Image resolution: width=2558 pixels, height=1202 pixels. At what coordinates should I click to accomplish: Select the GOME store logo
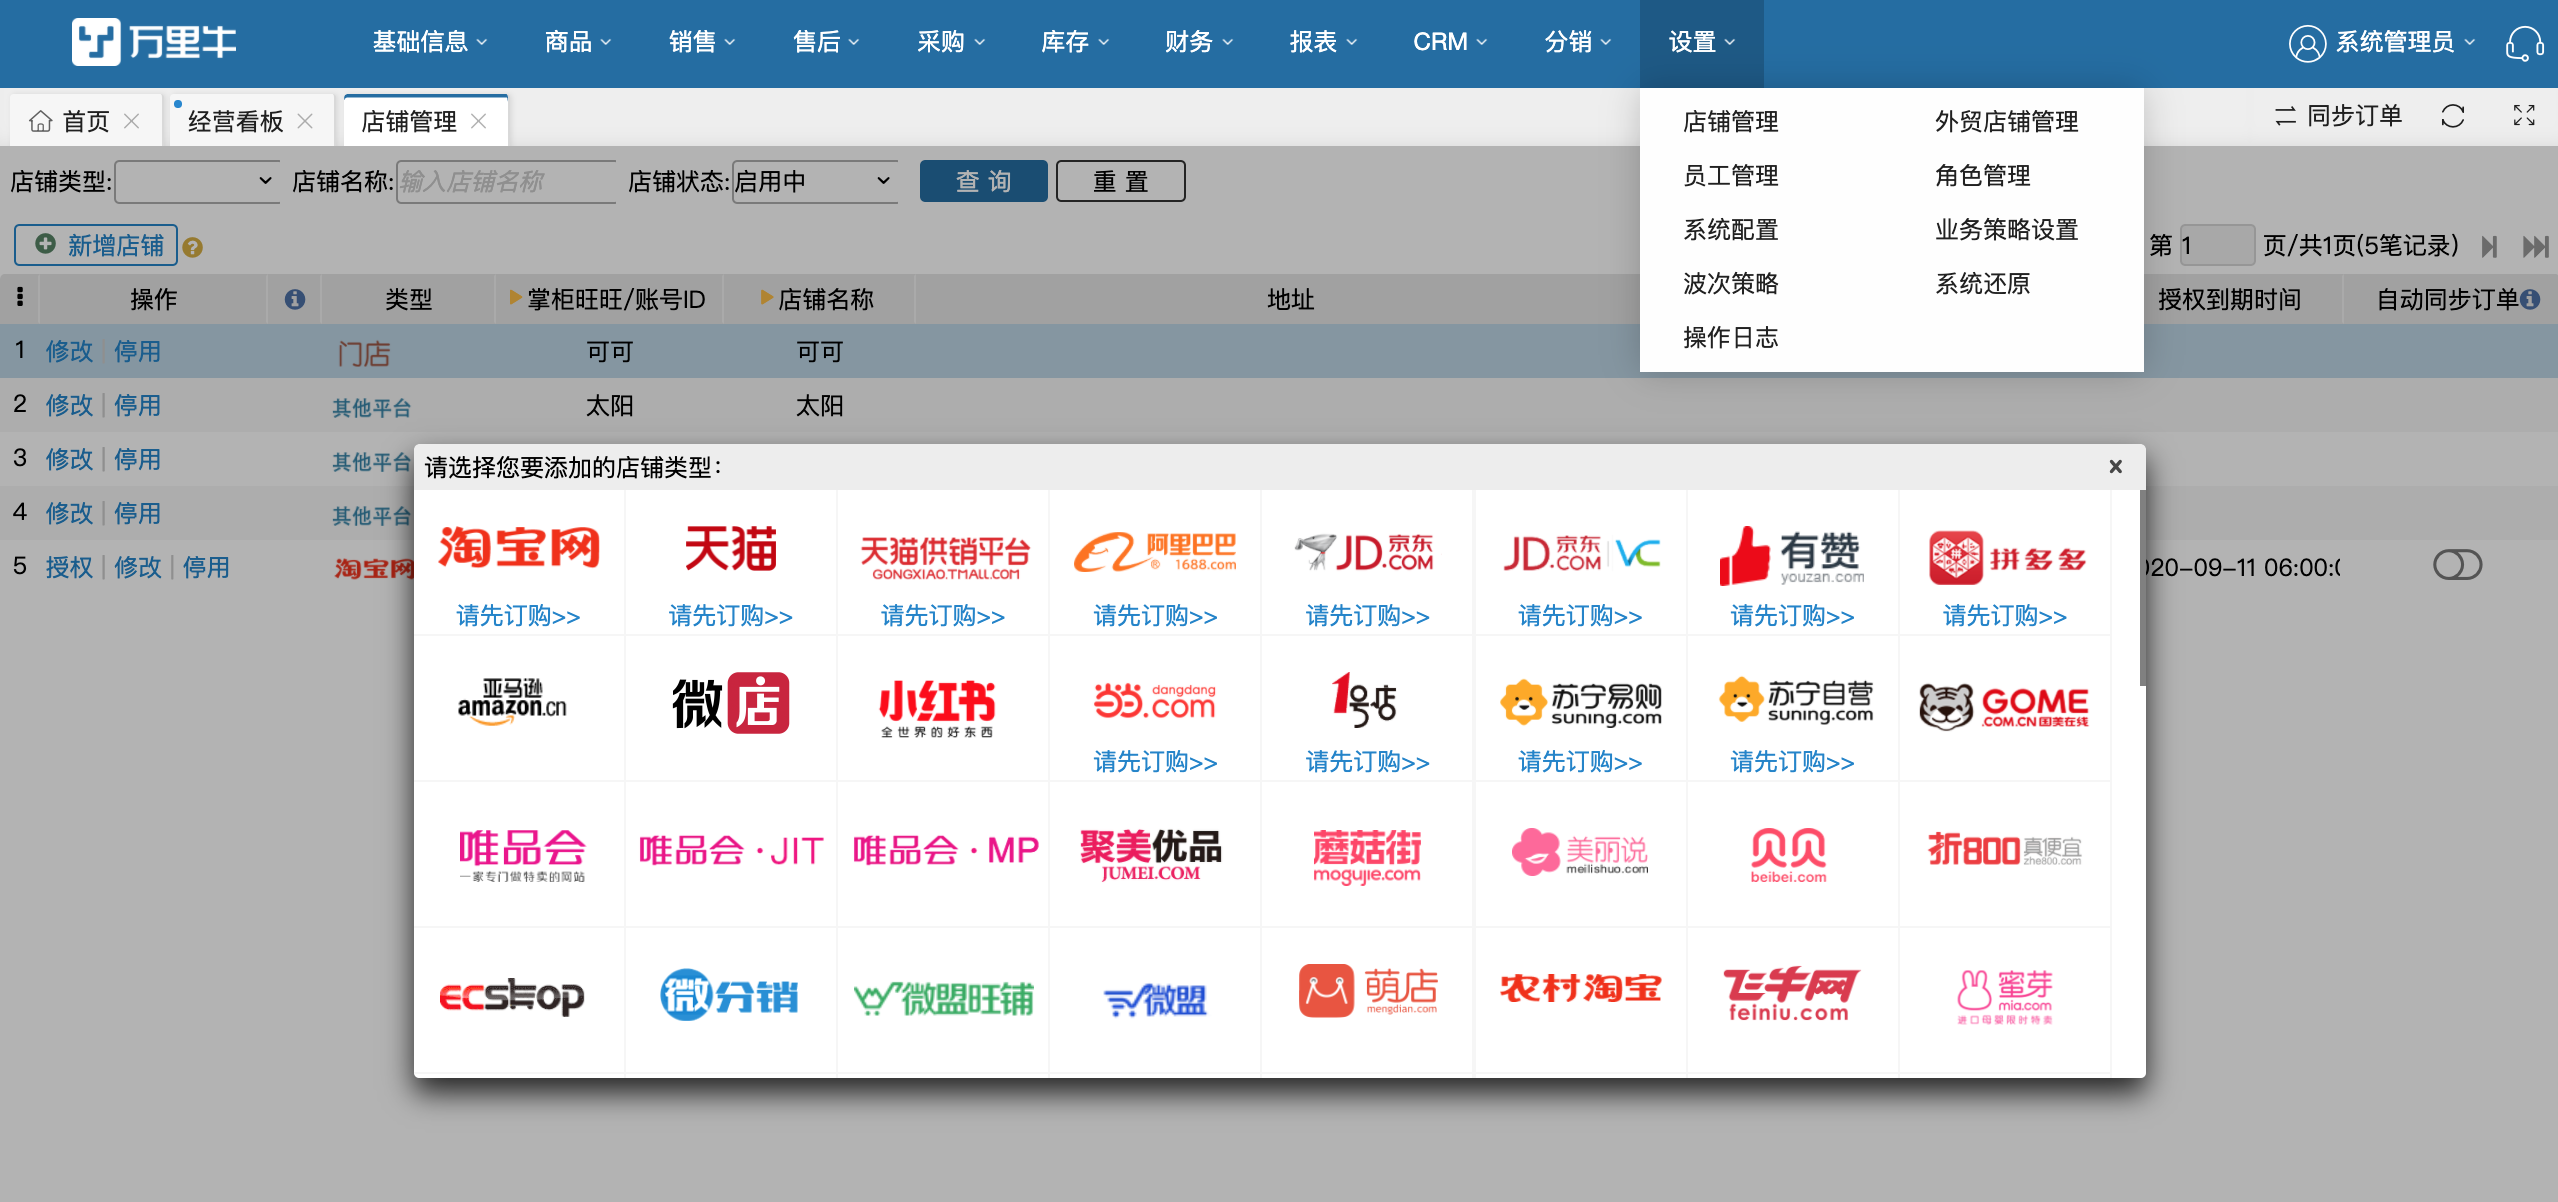click(2004, 706)
